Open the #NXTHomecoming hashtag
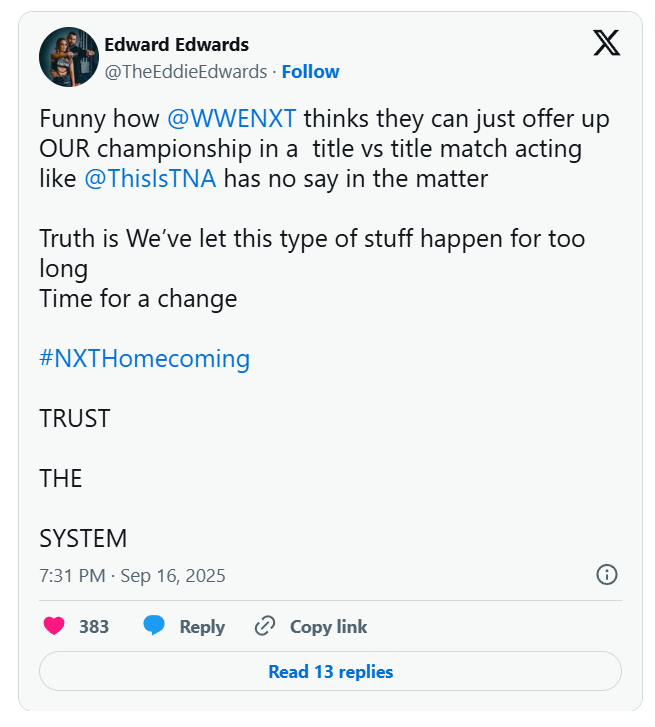Screen dimensions: 655x727 coord(144,358)
